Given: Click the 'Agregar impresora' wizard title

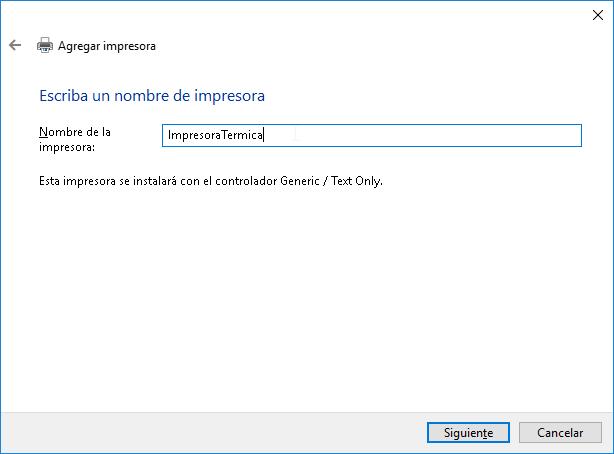Looking at the screenshot, I should click(x=107, y=46).
